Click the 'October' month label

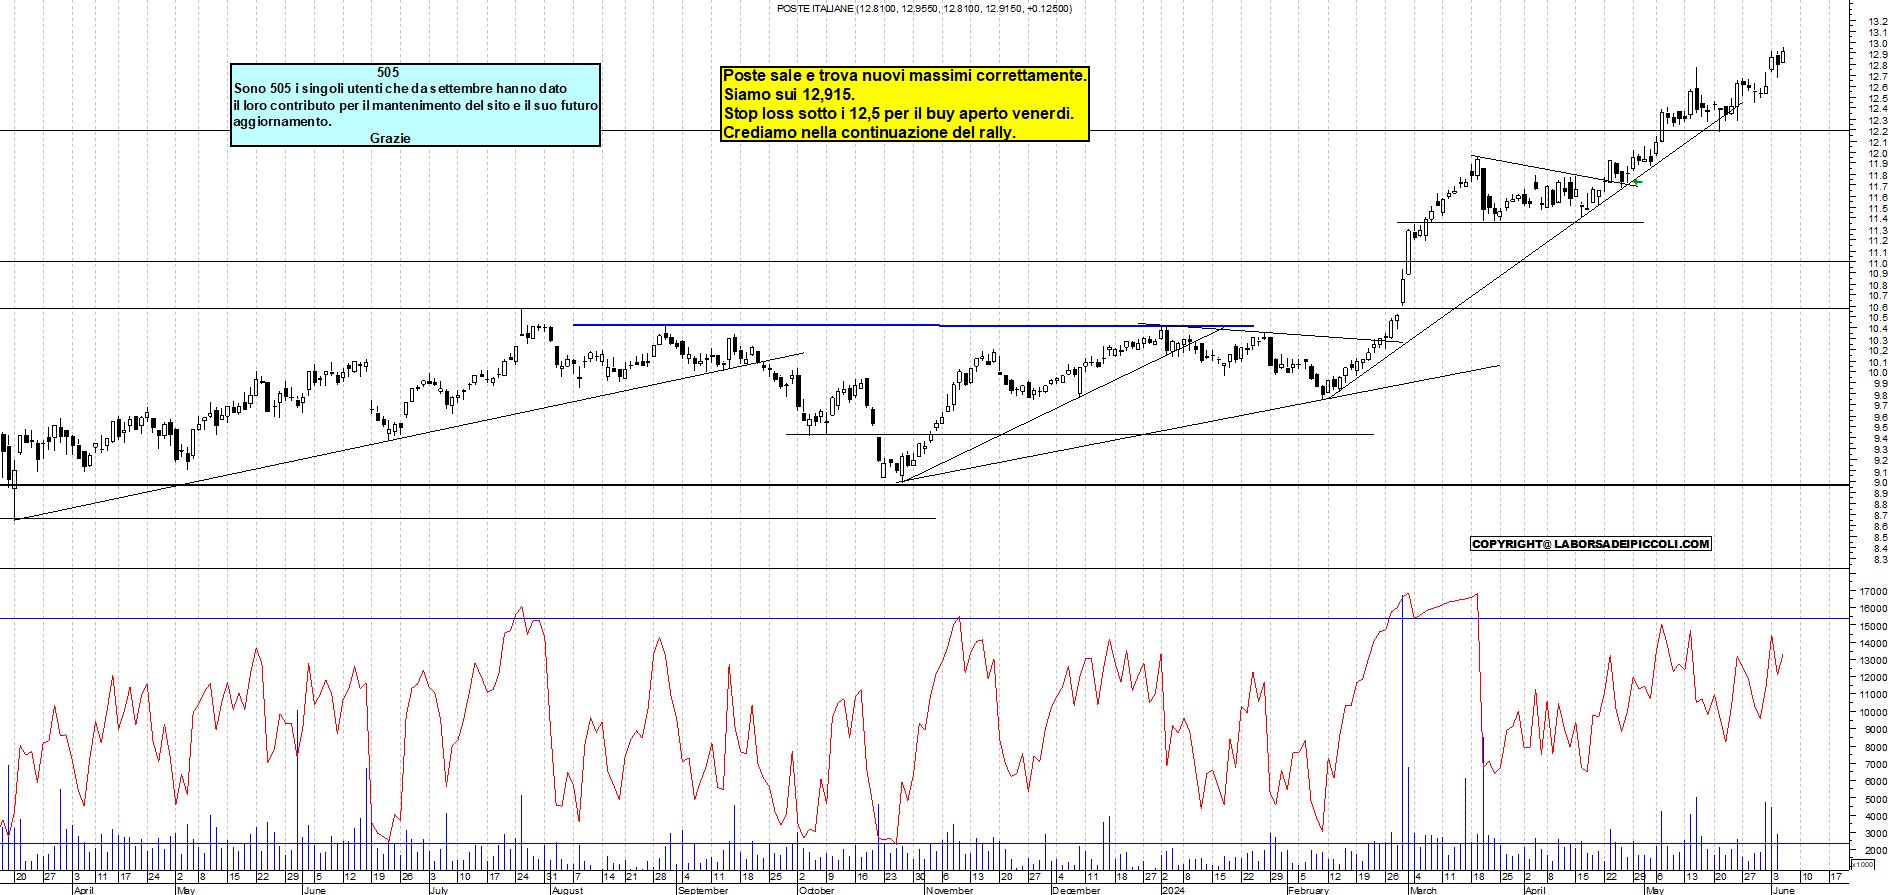[816, 890]
